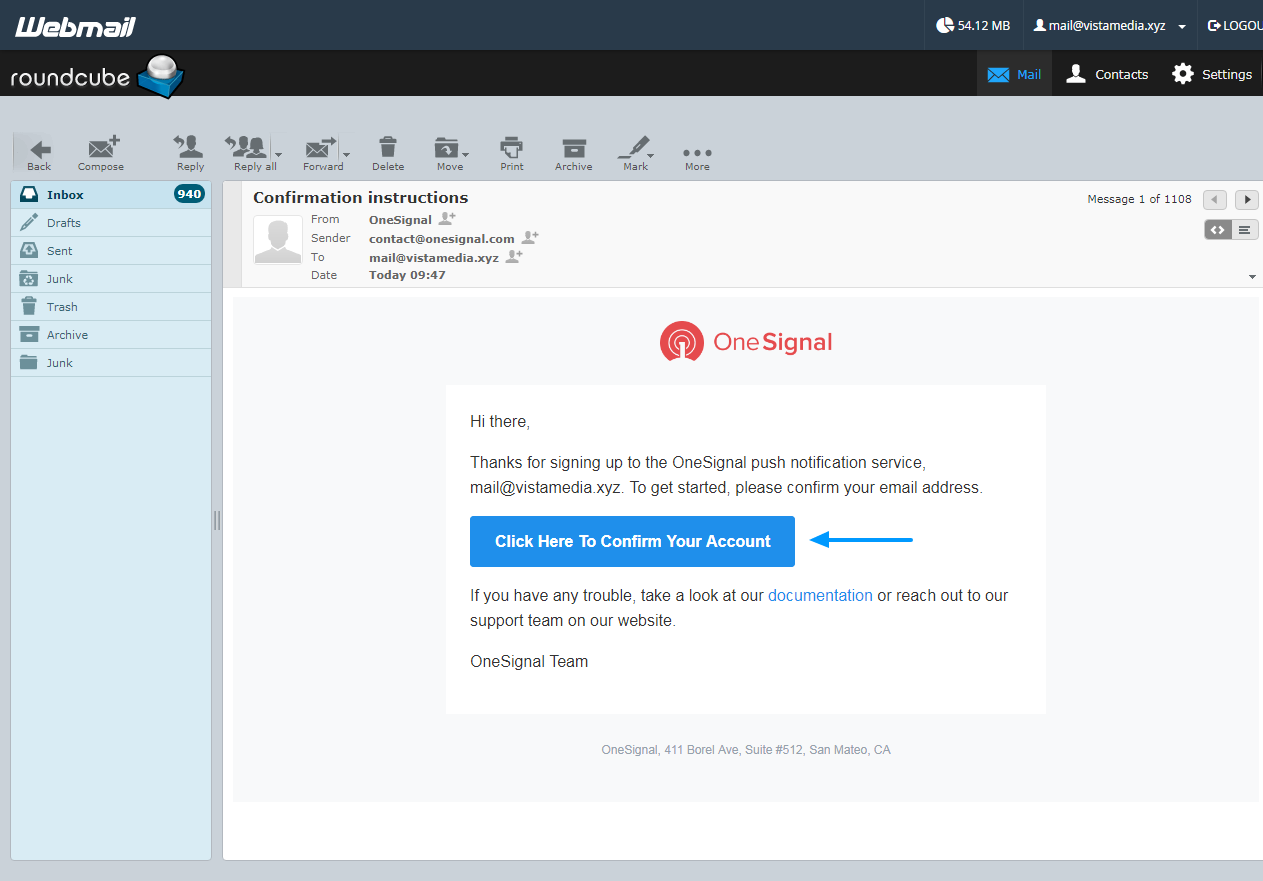Open the mail@vistamedia.xyz account dropdown
This screenshot has width=1263, height=881.
pyautogui.click(x=1110, y=26)
